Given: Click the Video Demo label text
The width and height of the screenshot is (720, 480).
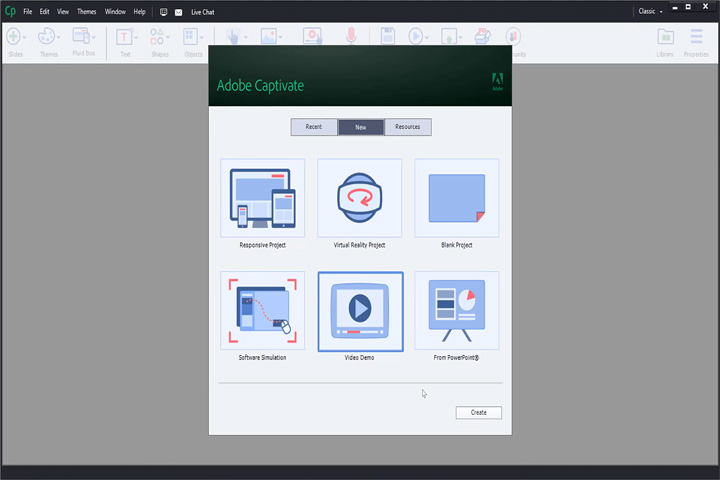Looking at the screenshot, I should click(360, 358).
